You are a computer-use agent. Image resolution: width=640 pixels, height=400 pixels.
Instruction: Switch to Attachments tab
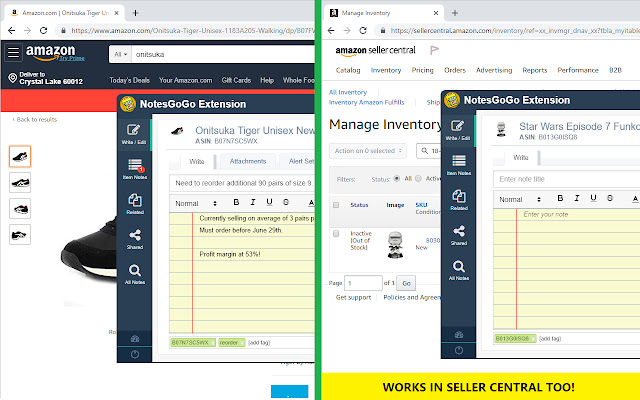click(248, 161)
